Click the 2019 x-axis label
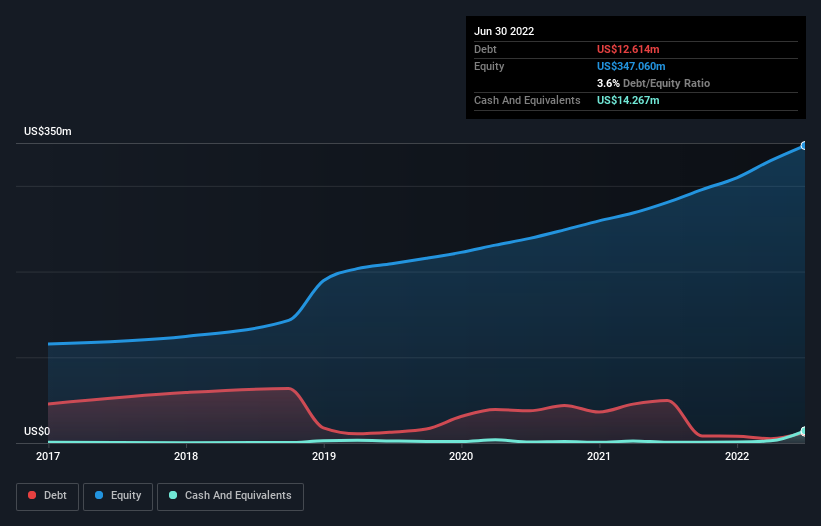The image size is (821, 526). click(324, 456)
